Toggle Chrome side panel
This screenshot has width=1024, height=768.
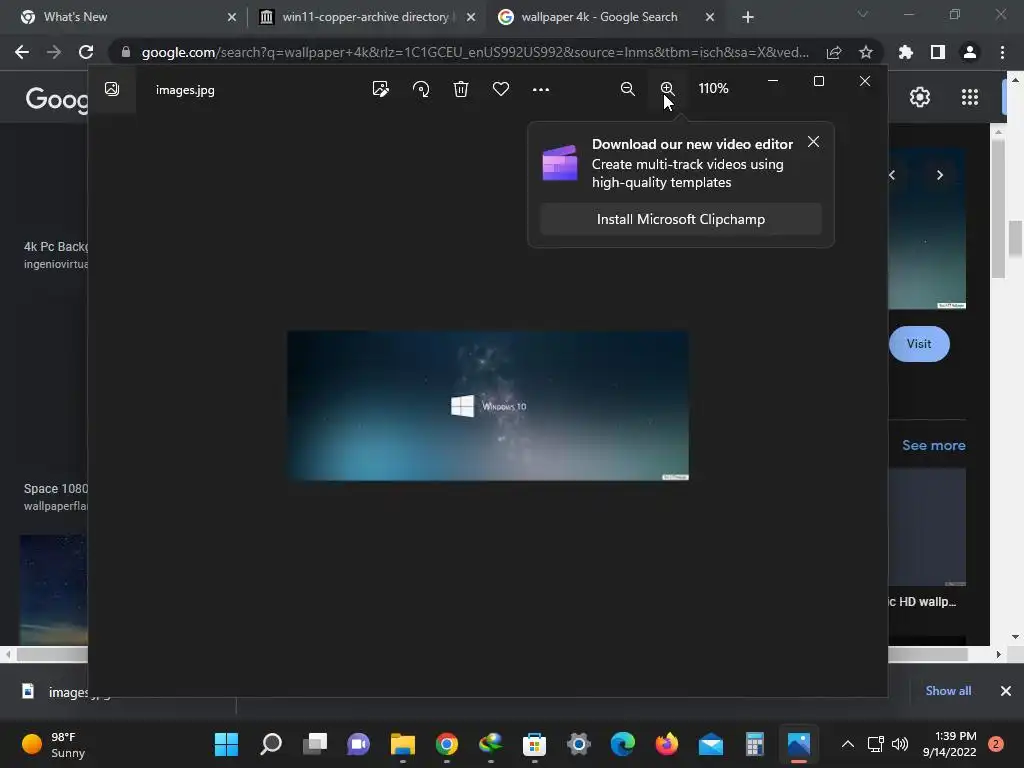click(x=938, y=52)
